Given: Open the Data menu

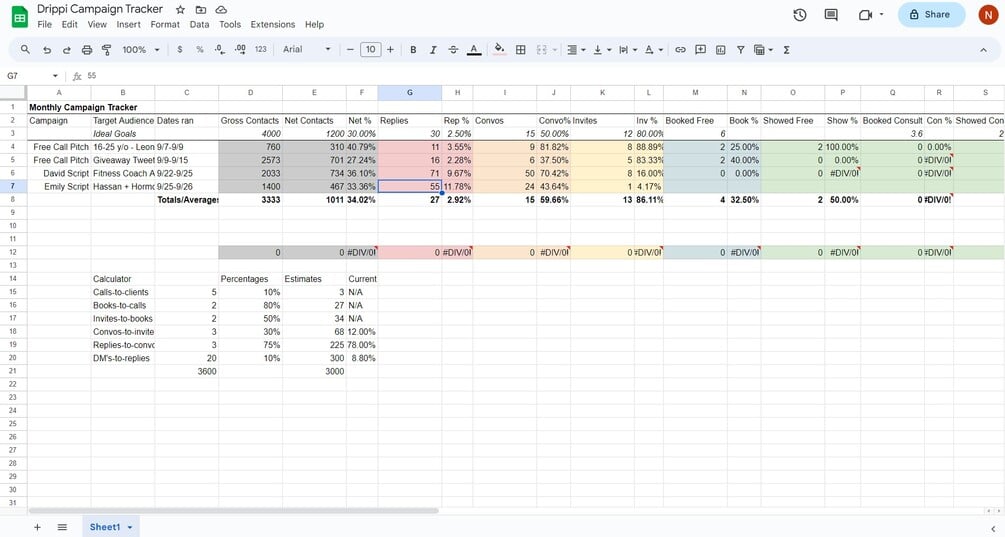Looking at the screenshot, I should (x=199, y=24).
